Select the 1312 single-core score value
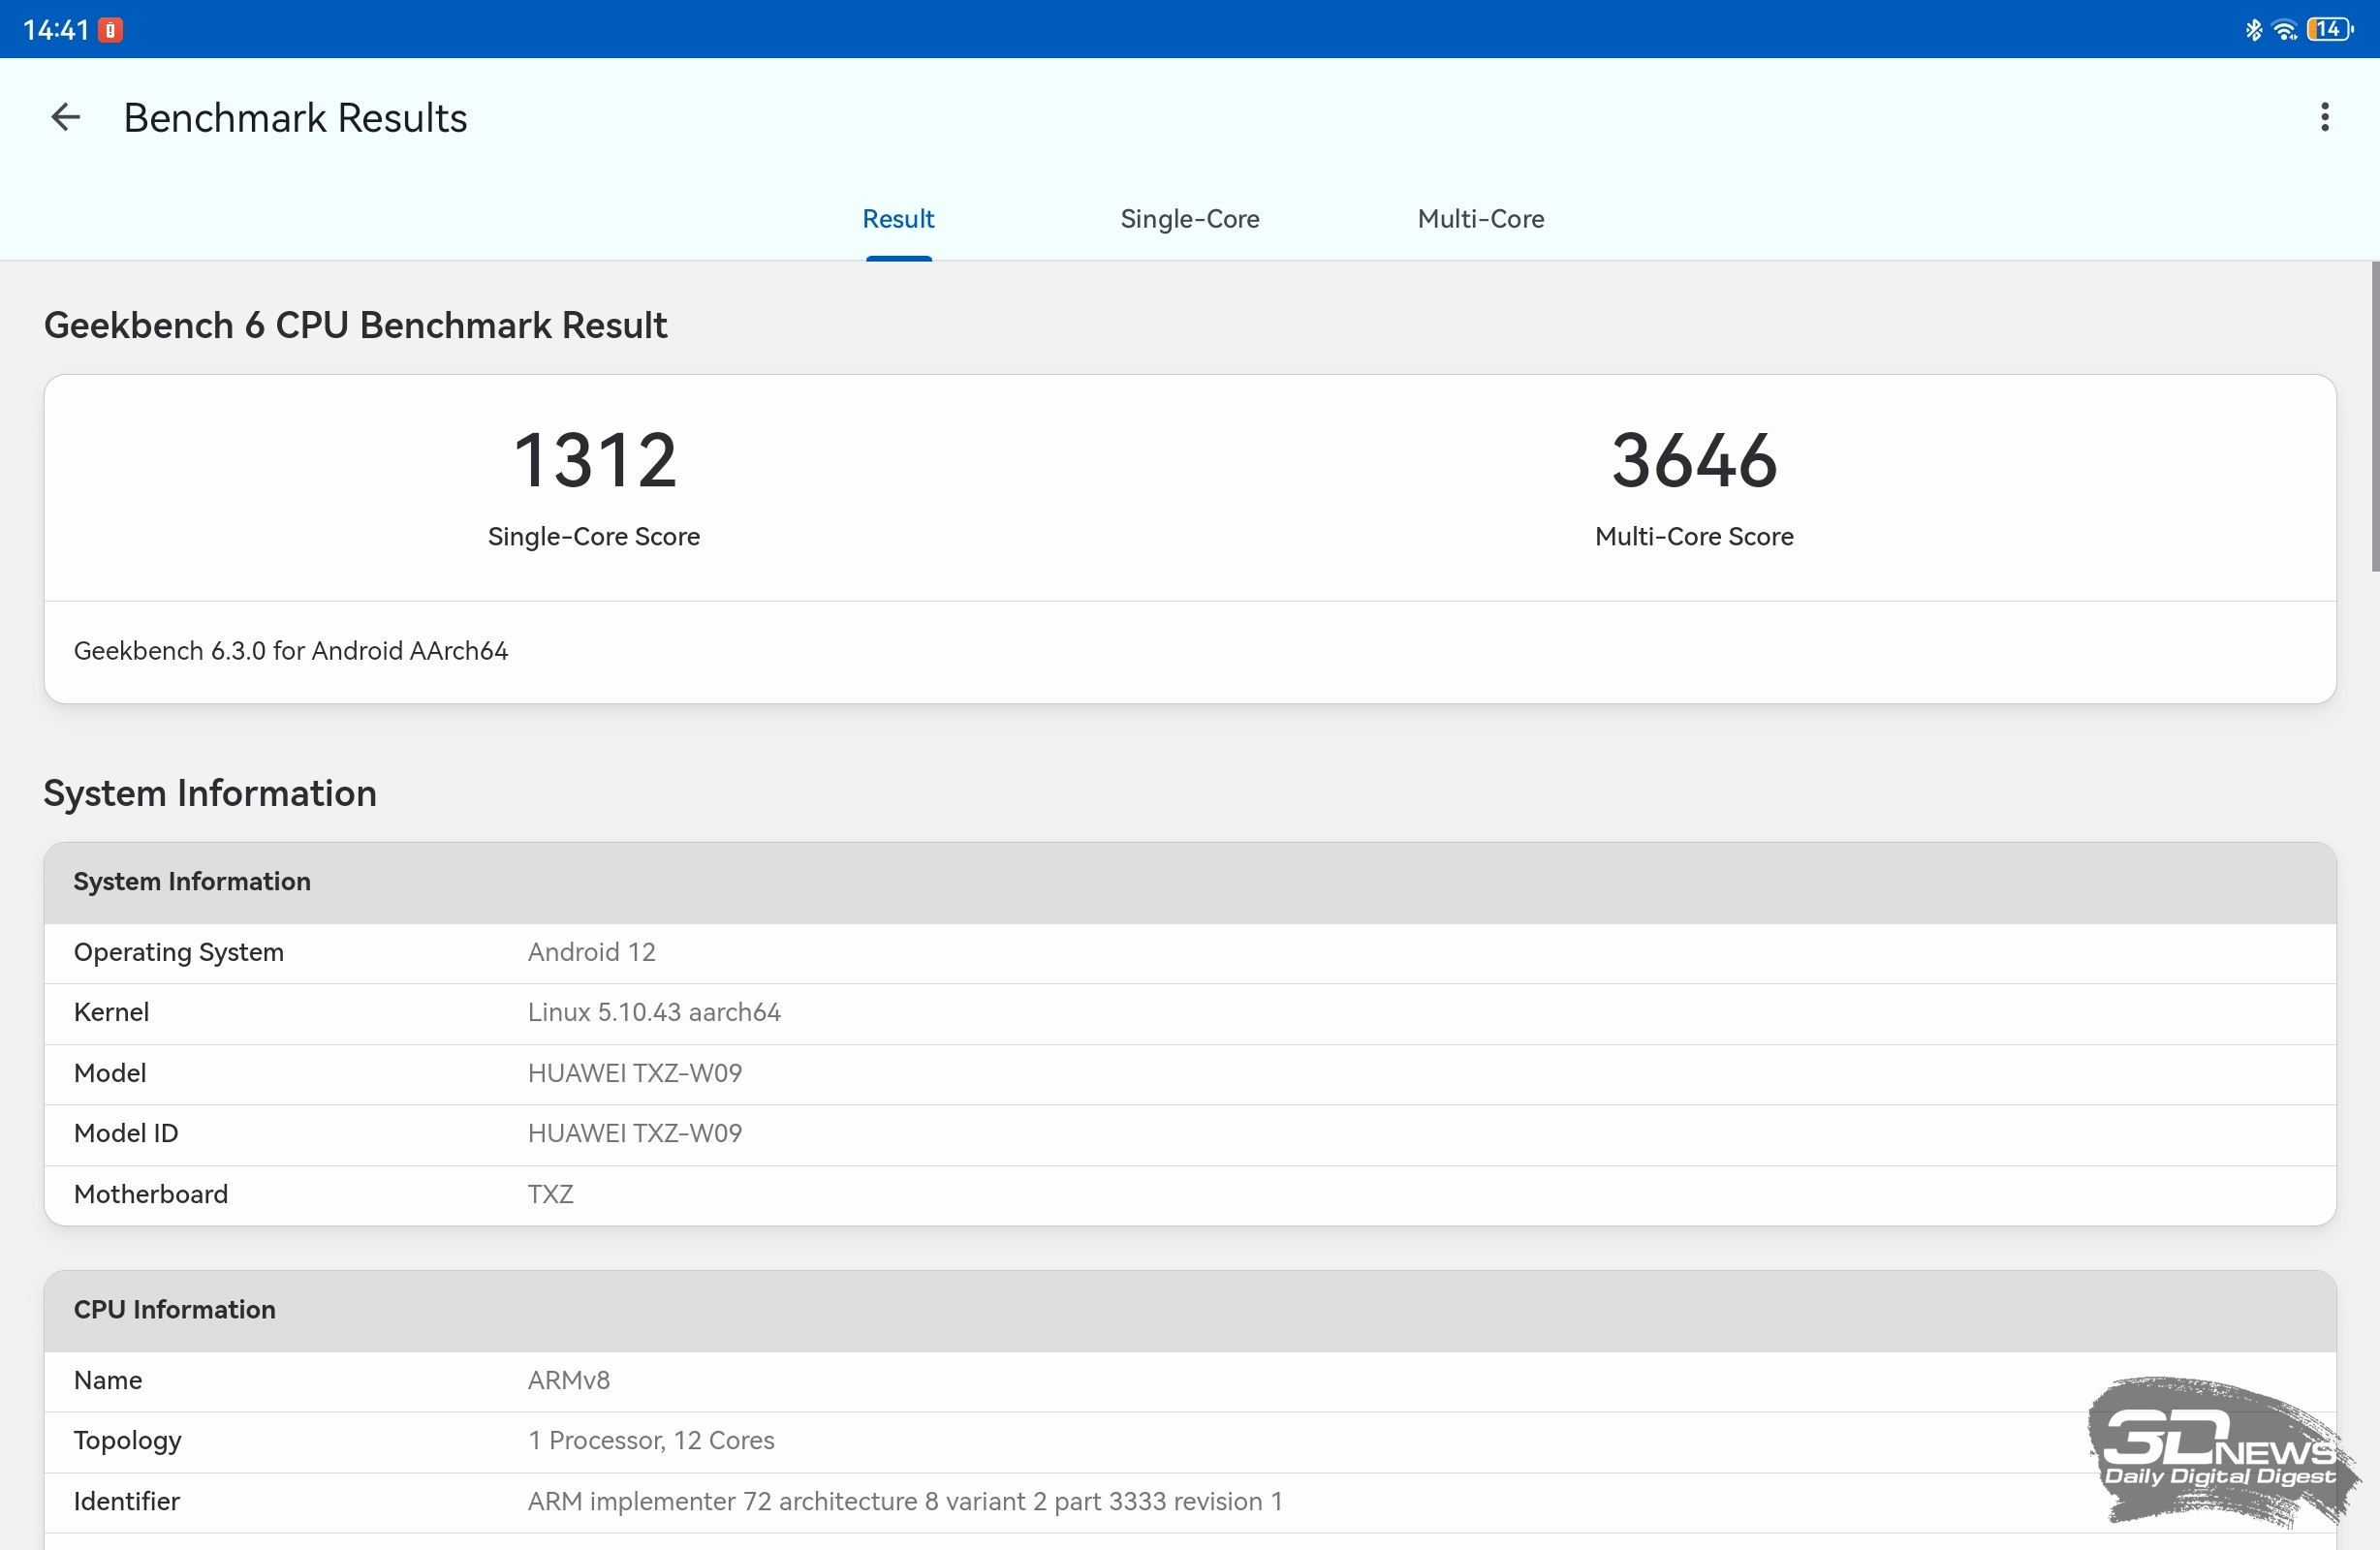 (x=594, y=461)
